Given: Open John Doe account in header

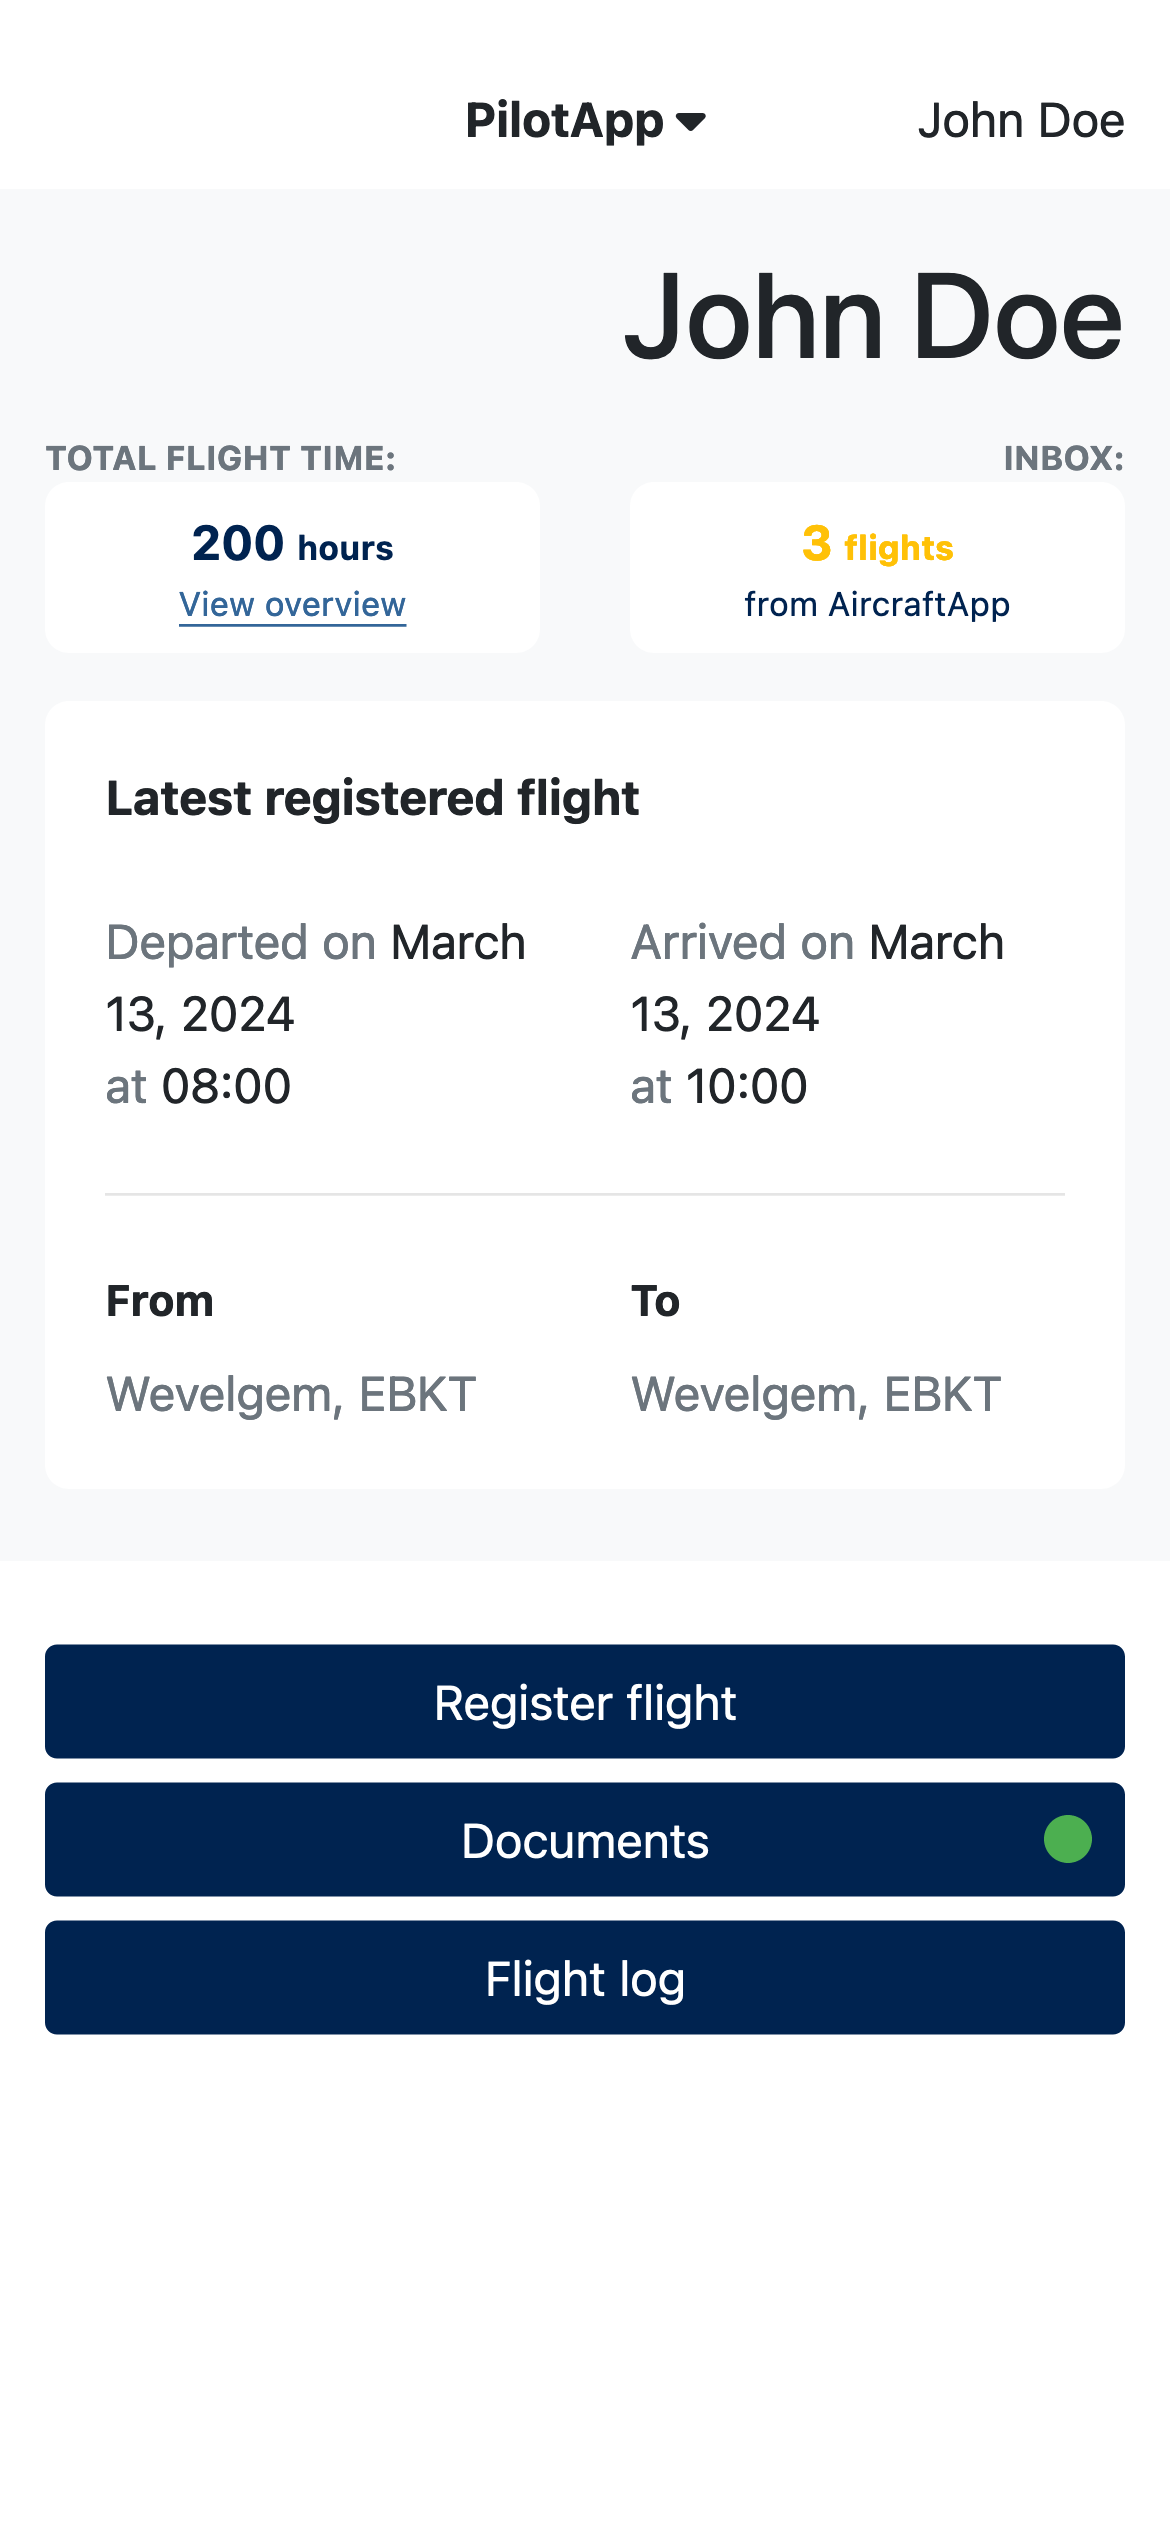Looking at the screenshot, I should (1020, 122).
